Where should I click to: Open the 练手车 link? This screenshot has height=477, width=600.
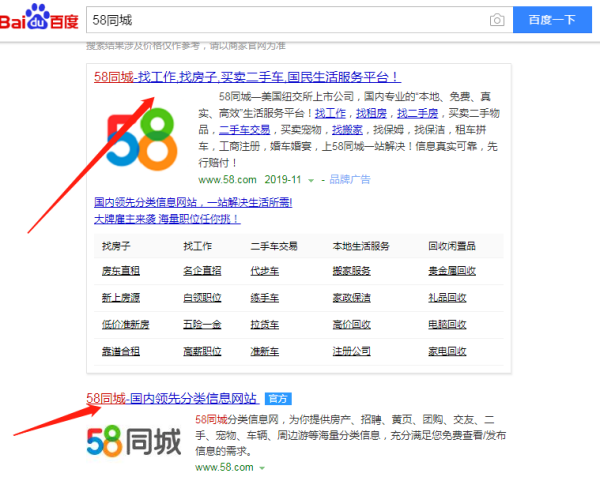[x=264, y=298]
